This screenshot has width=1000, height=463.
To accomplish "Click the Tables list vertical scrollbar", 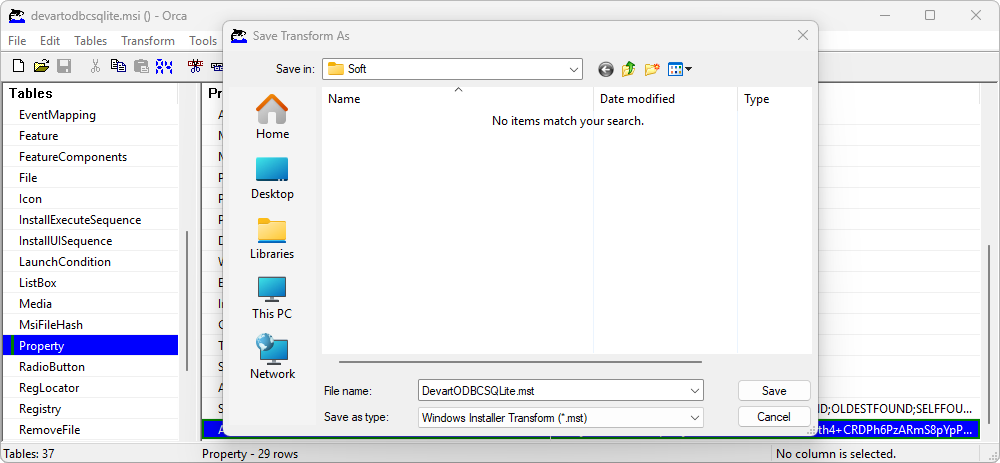I will [187, 300].
